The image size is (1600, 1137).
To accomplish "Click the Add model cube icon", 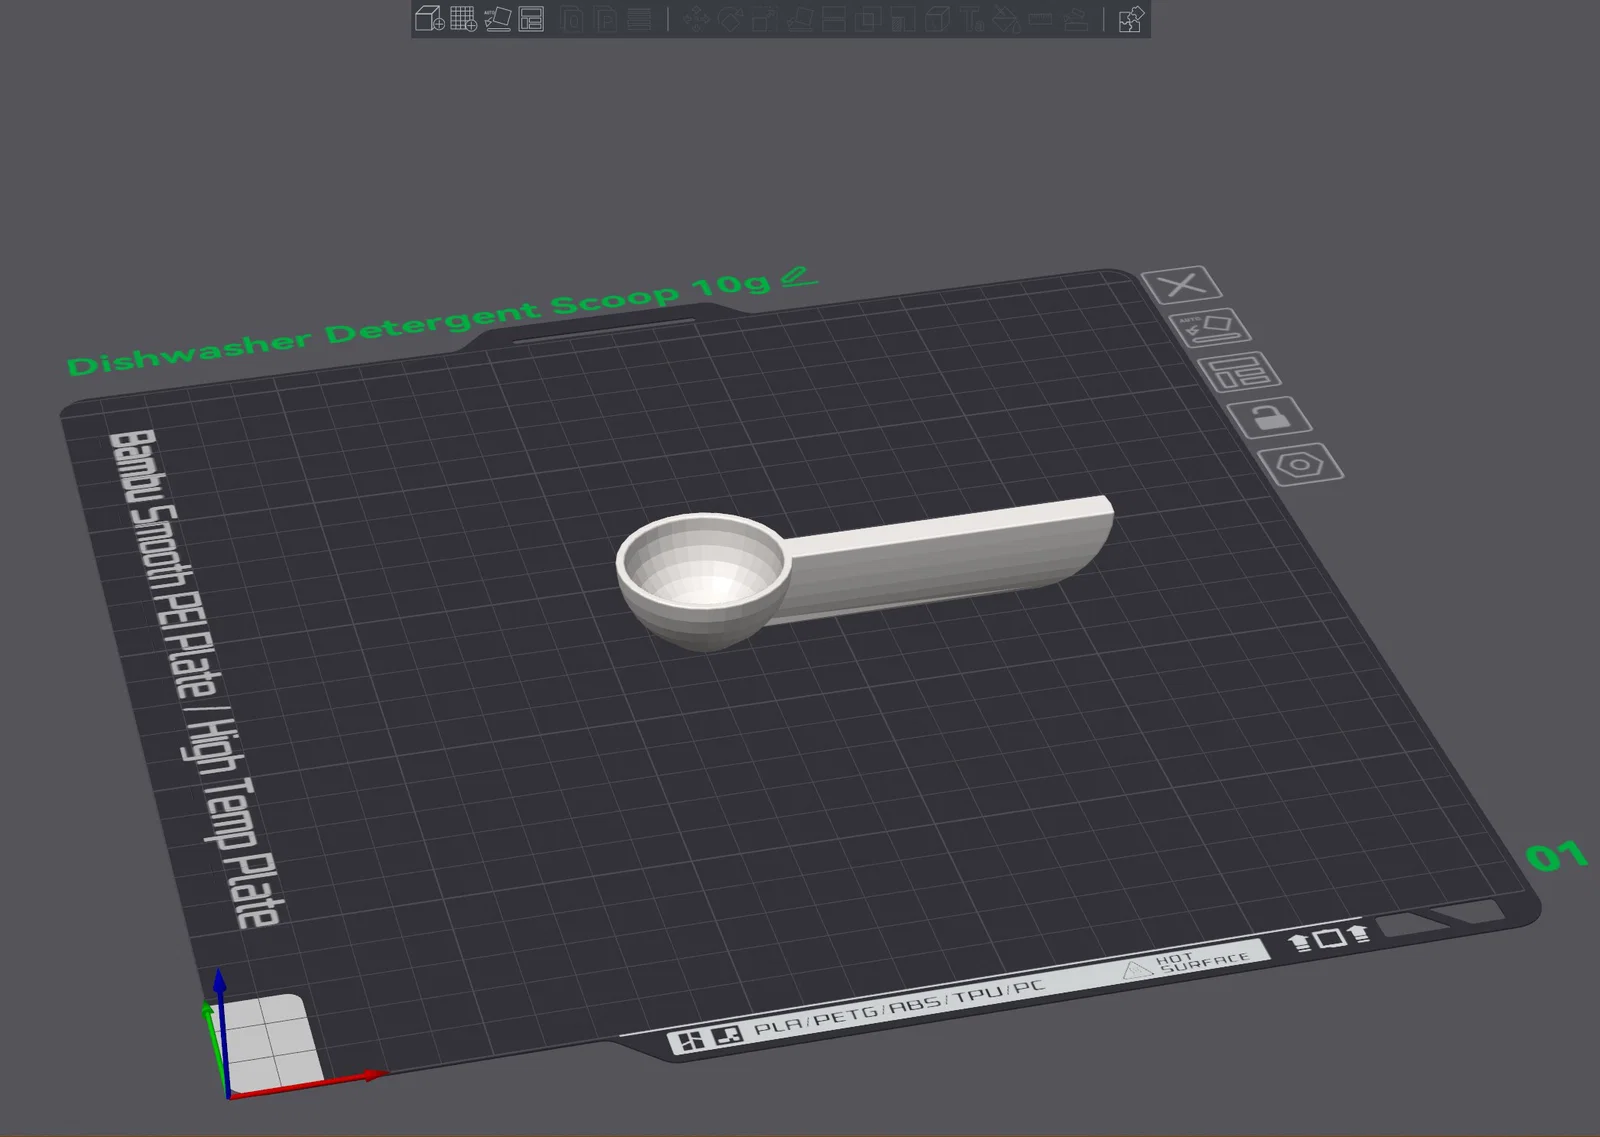I will point(429,18).
